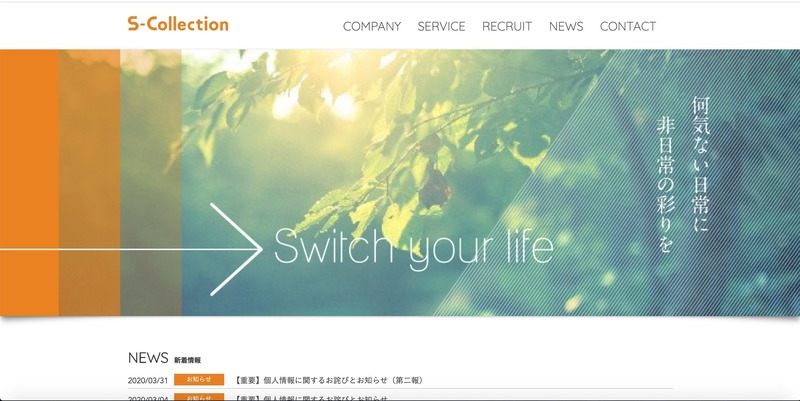Click the 新着情報 label beside NEWS
Viewport: 800px width, 401px height.
click(187, 360)
